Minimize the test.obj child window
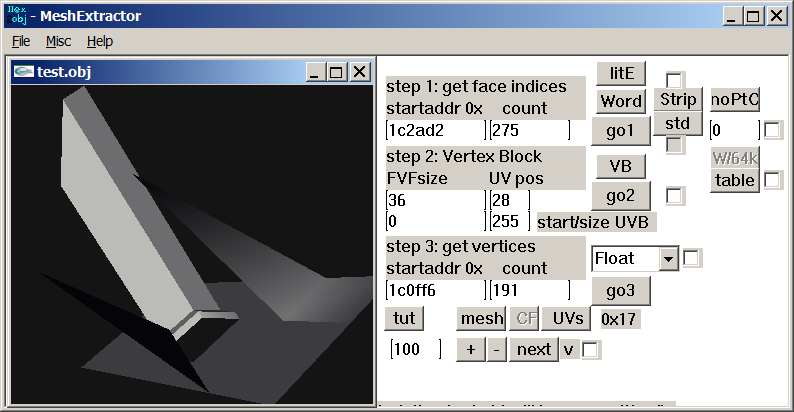 point(315,72)
